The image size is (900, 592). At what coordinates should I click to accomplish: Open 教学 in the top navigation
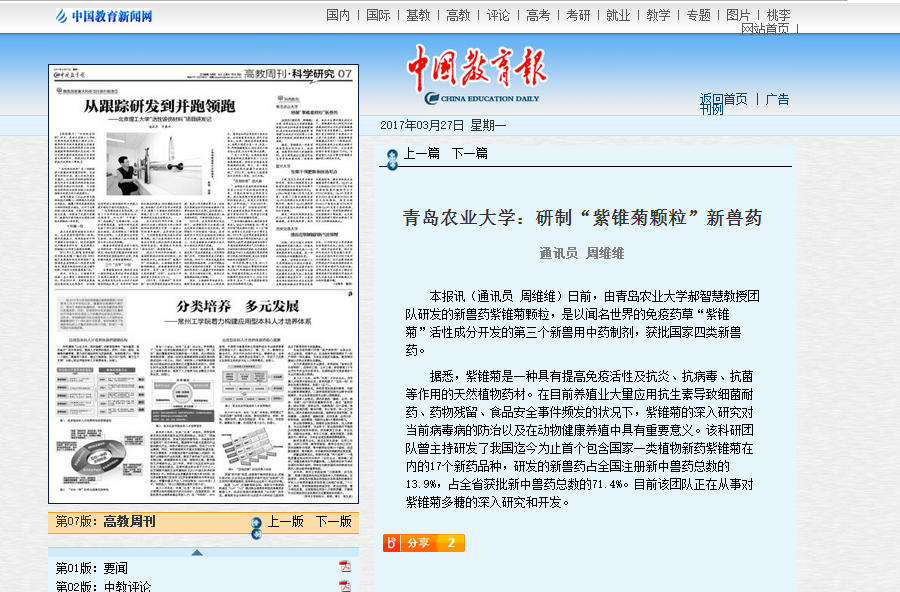(x=658, y=15)
